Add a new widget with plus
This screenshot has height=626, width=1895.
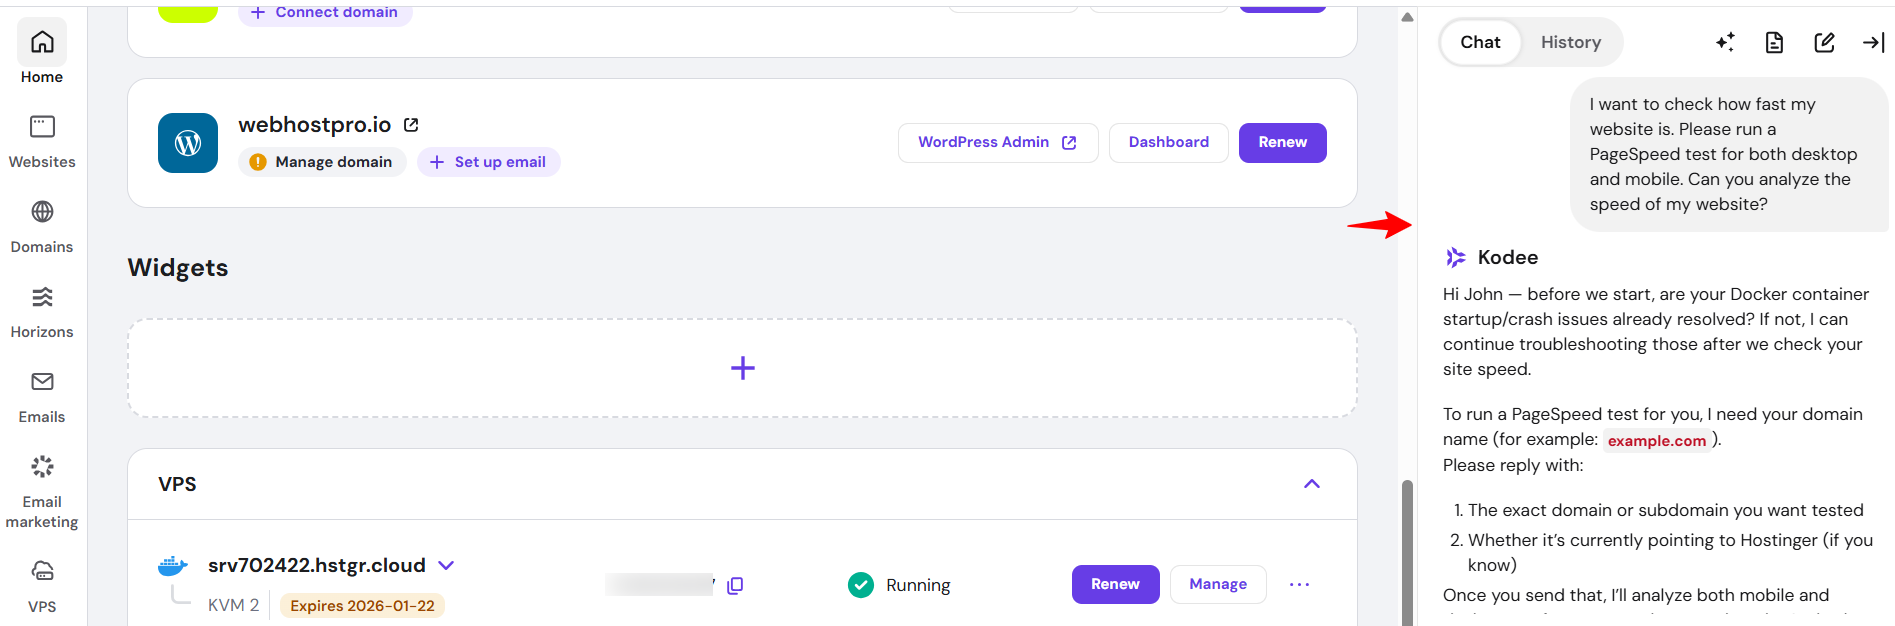[742, 368]
